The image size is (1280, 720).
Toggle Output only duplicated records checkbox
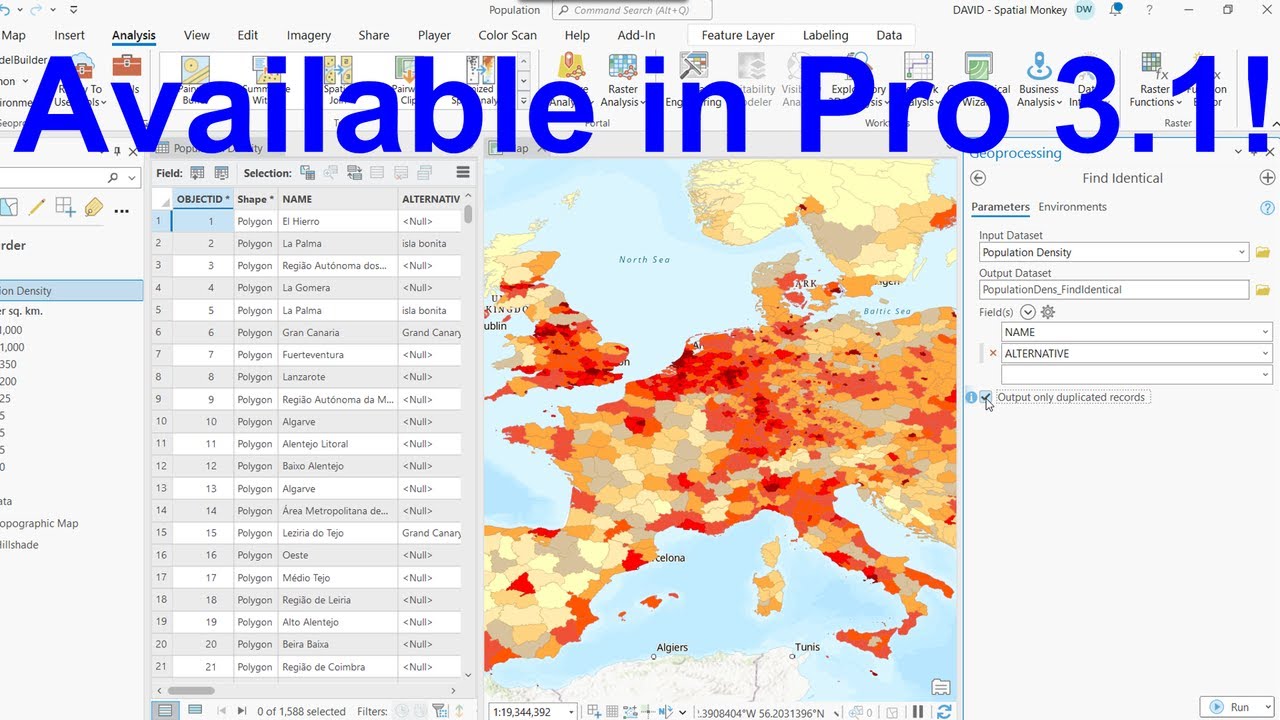pyautogui.click(x=987, y=397)
